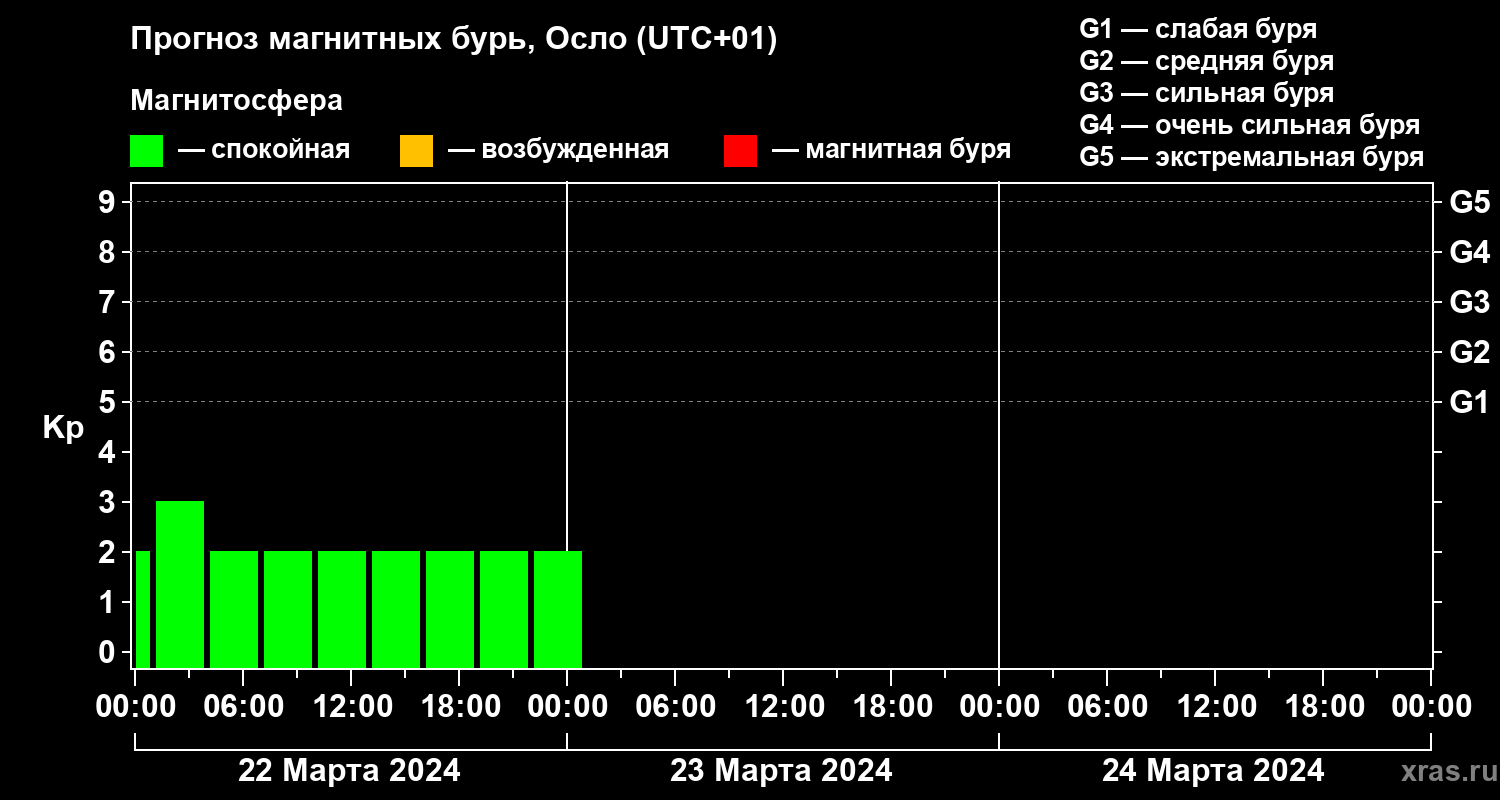Click the G1 label on the right axis
This screenshot has width=1500, height=800.
[x=1470, y=402]
